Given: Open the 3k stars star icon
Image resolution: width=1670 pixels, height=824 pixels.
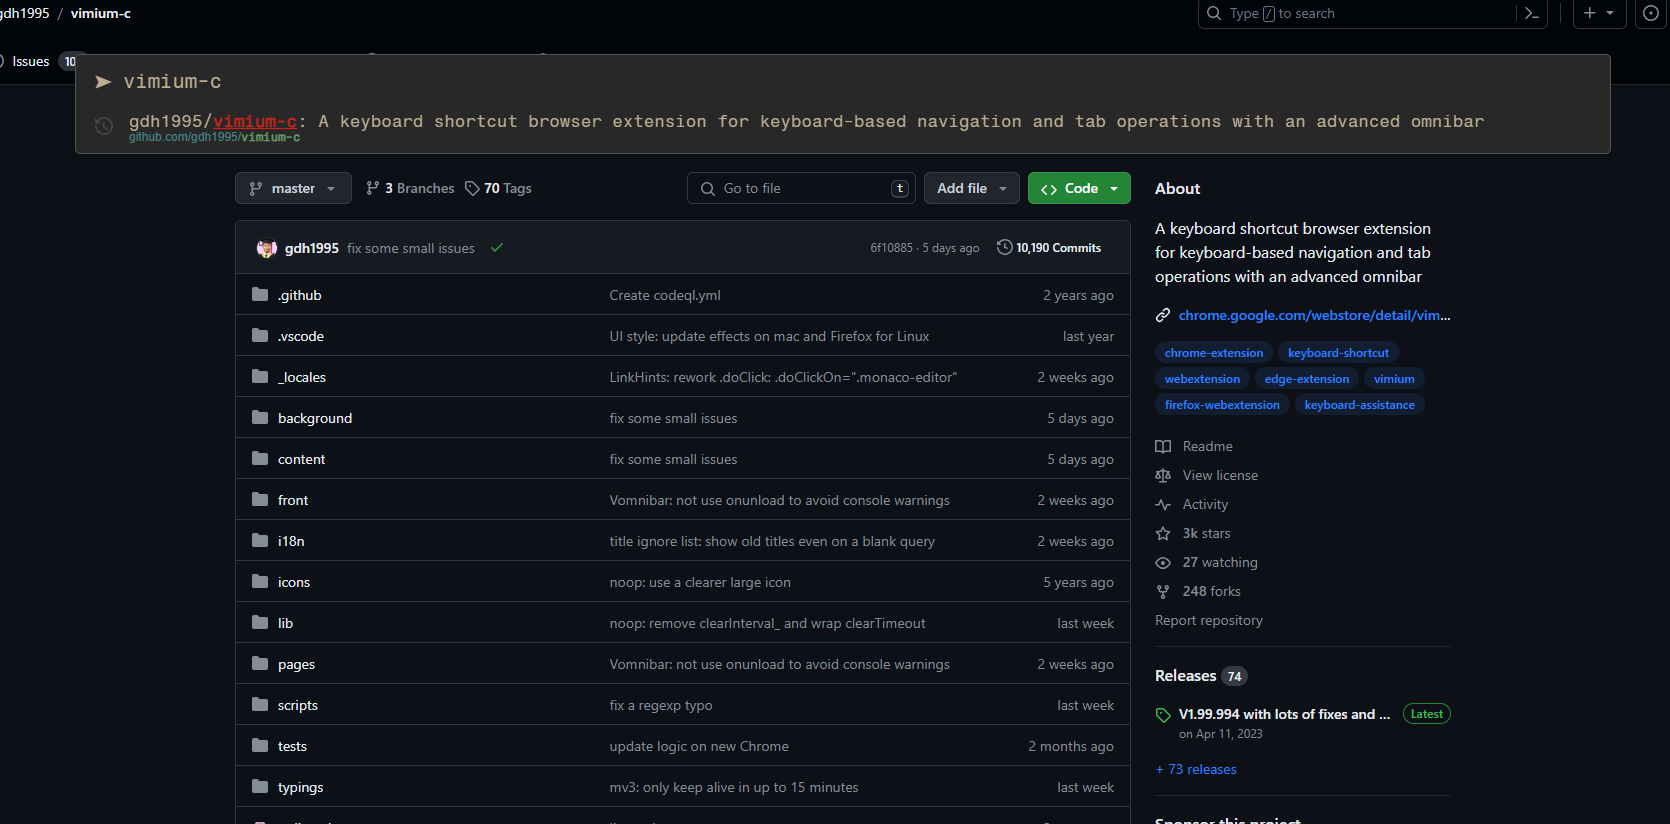Looking at the screenshot, I should [x=1163, y=533].
